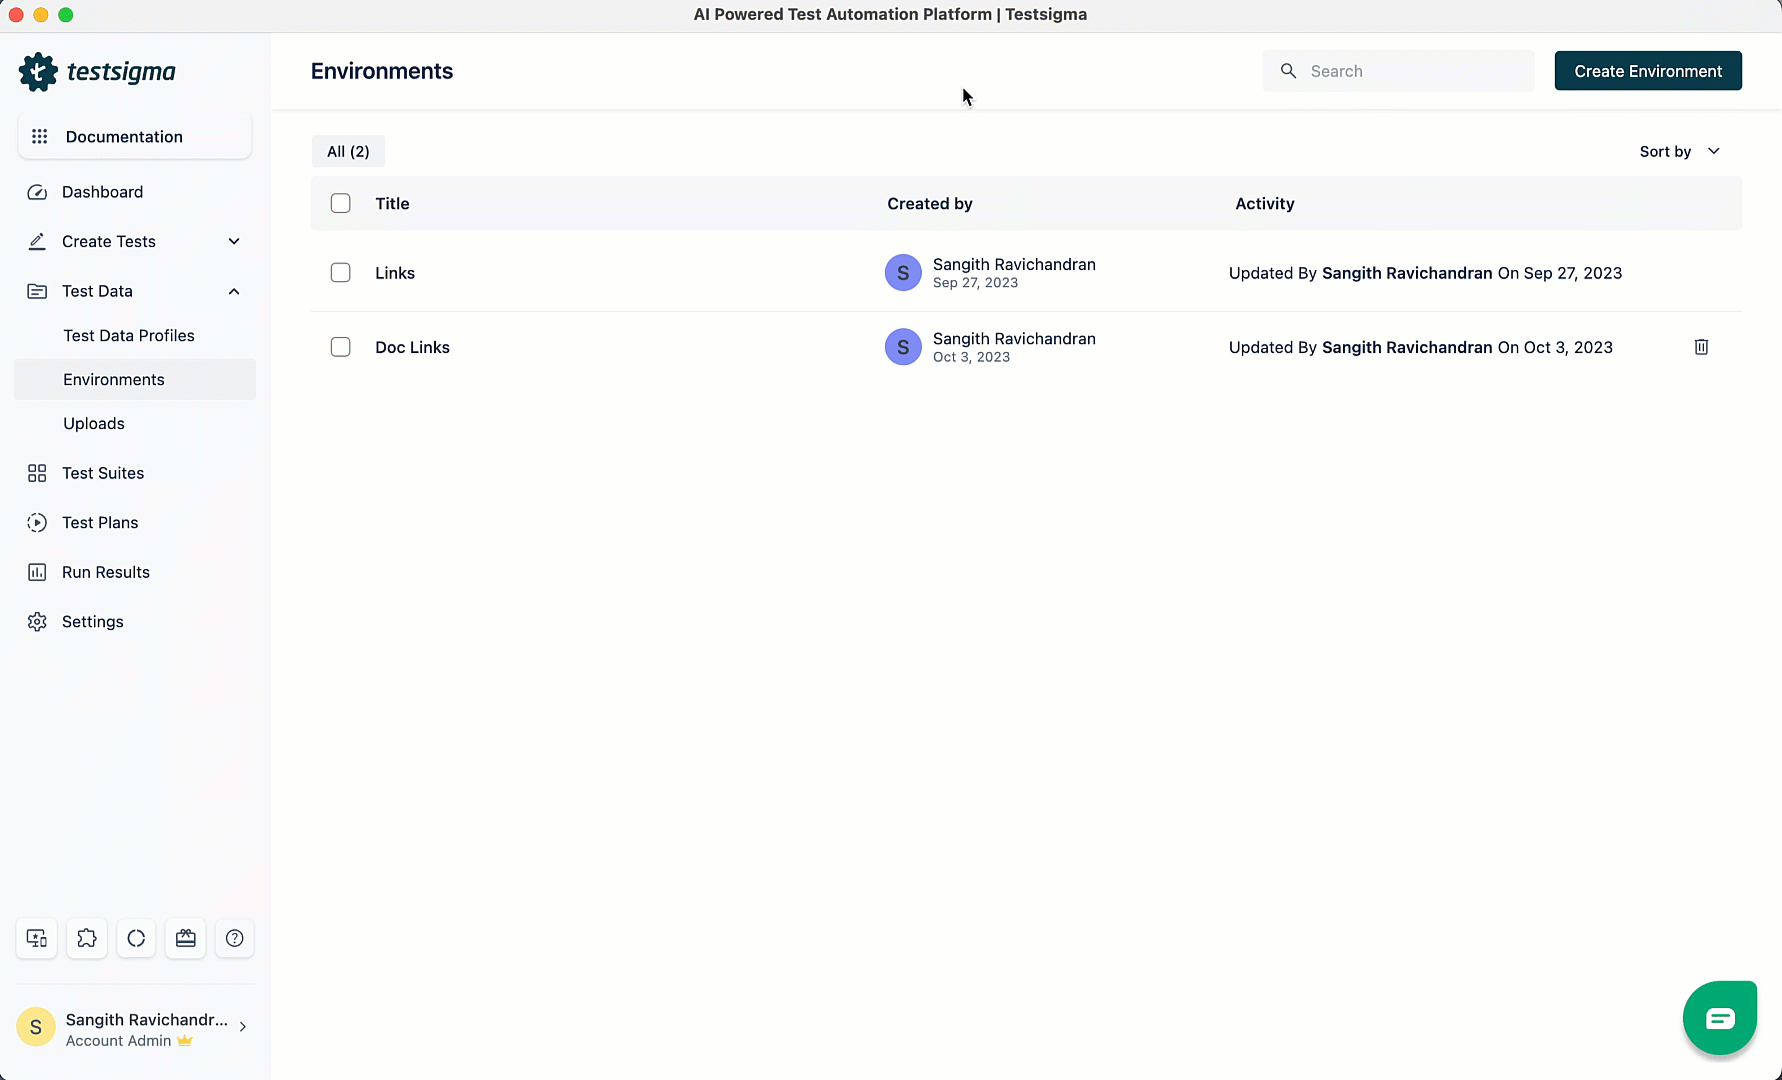Screen dimensions: 1782x1080
Task: Click the Create Environment button
Action: click(x=1647, y=70)
